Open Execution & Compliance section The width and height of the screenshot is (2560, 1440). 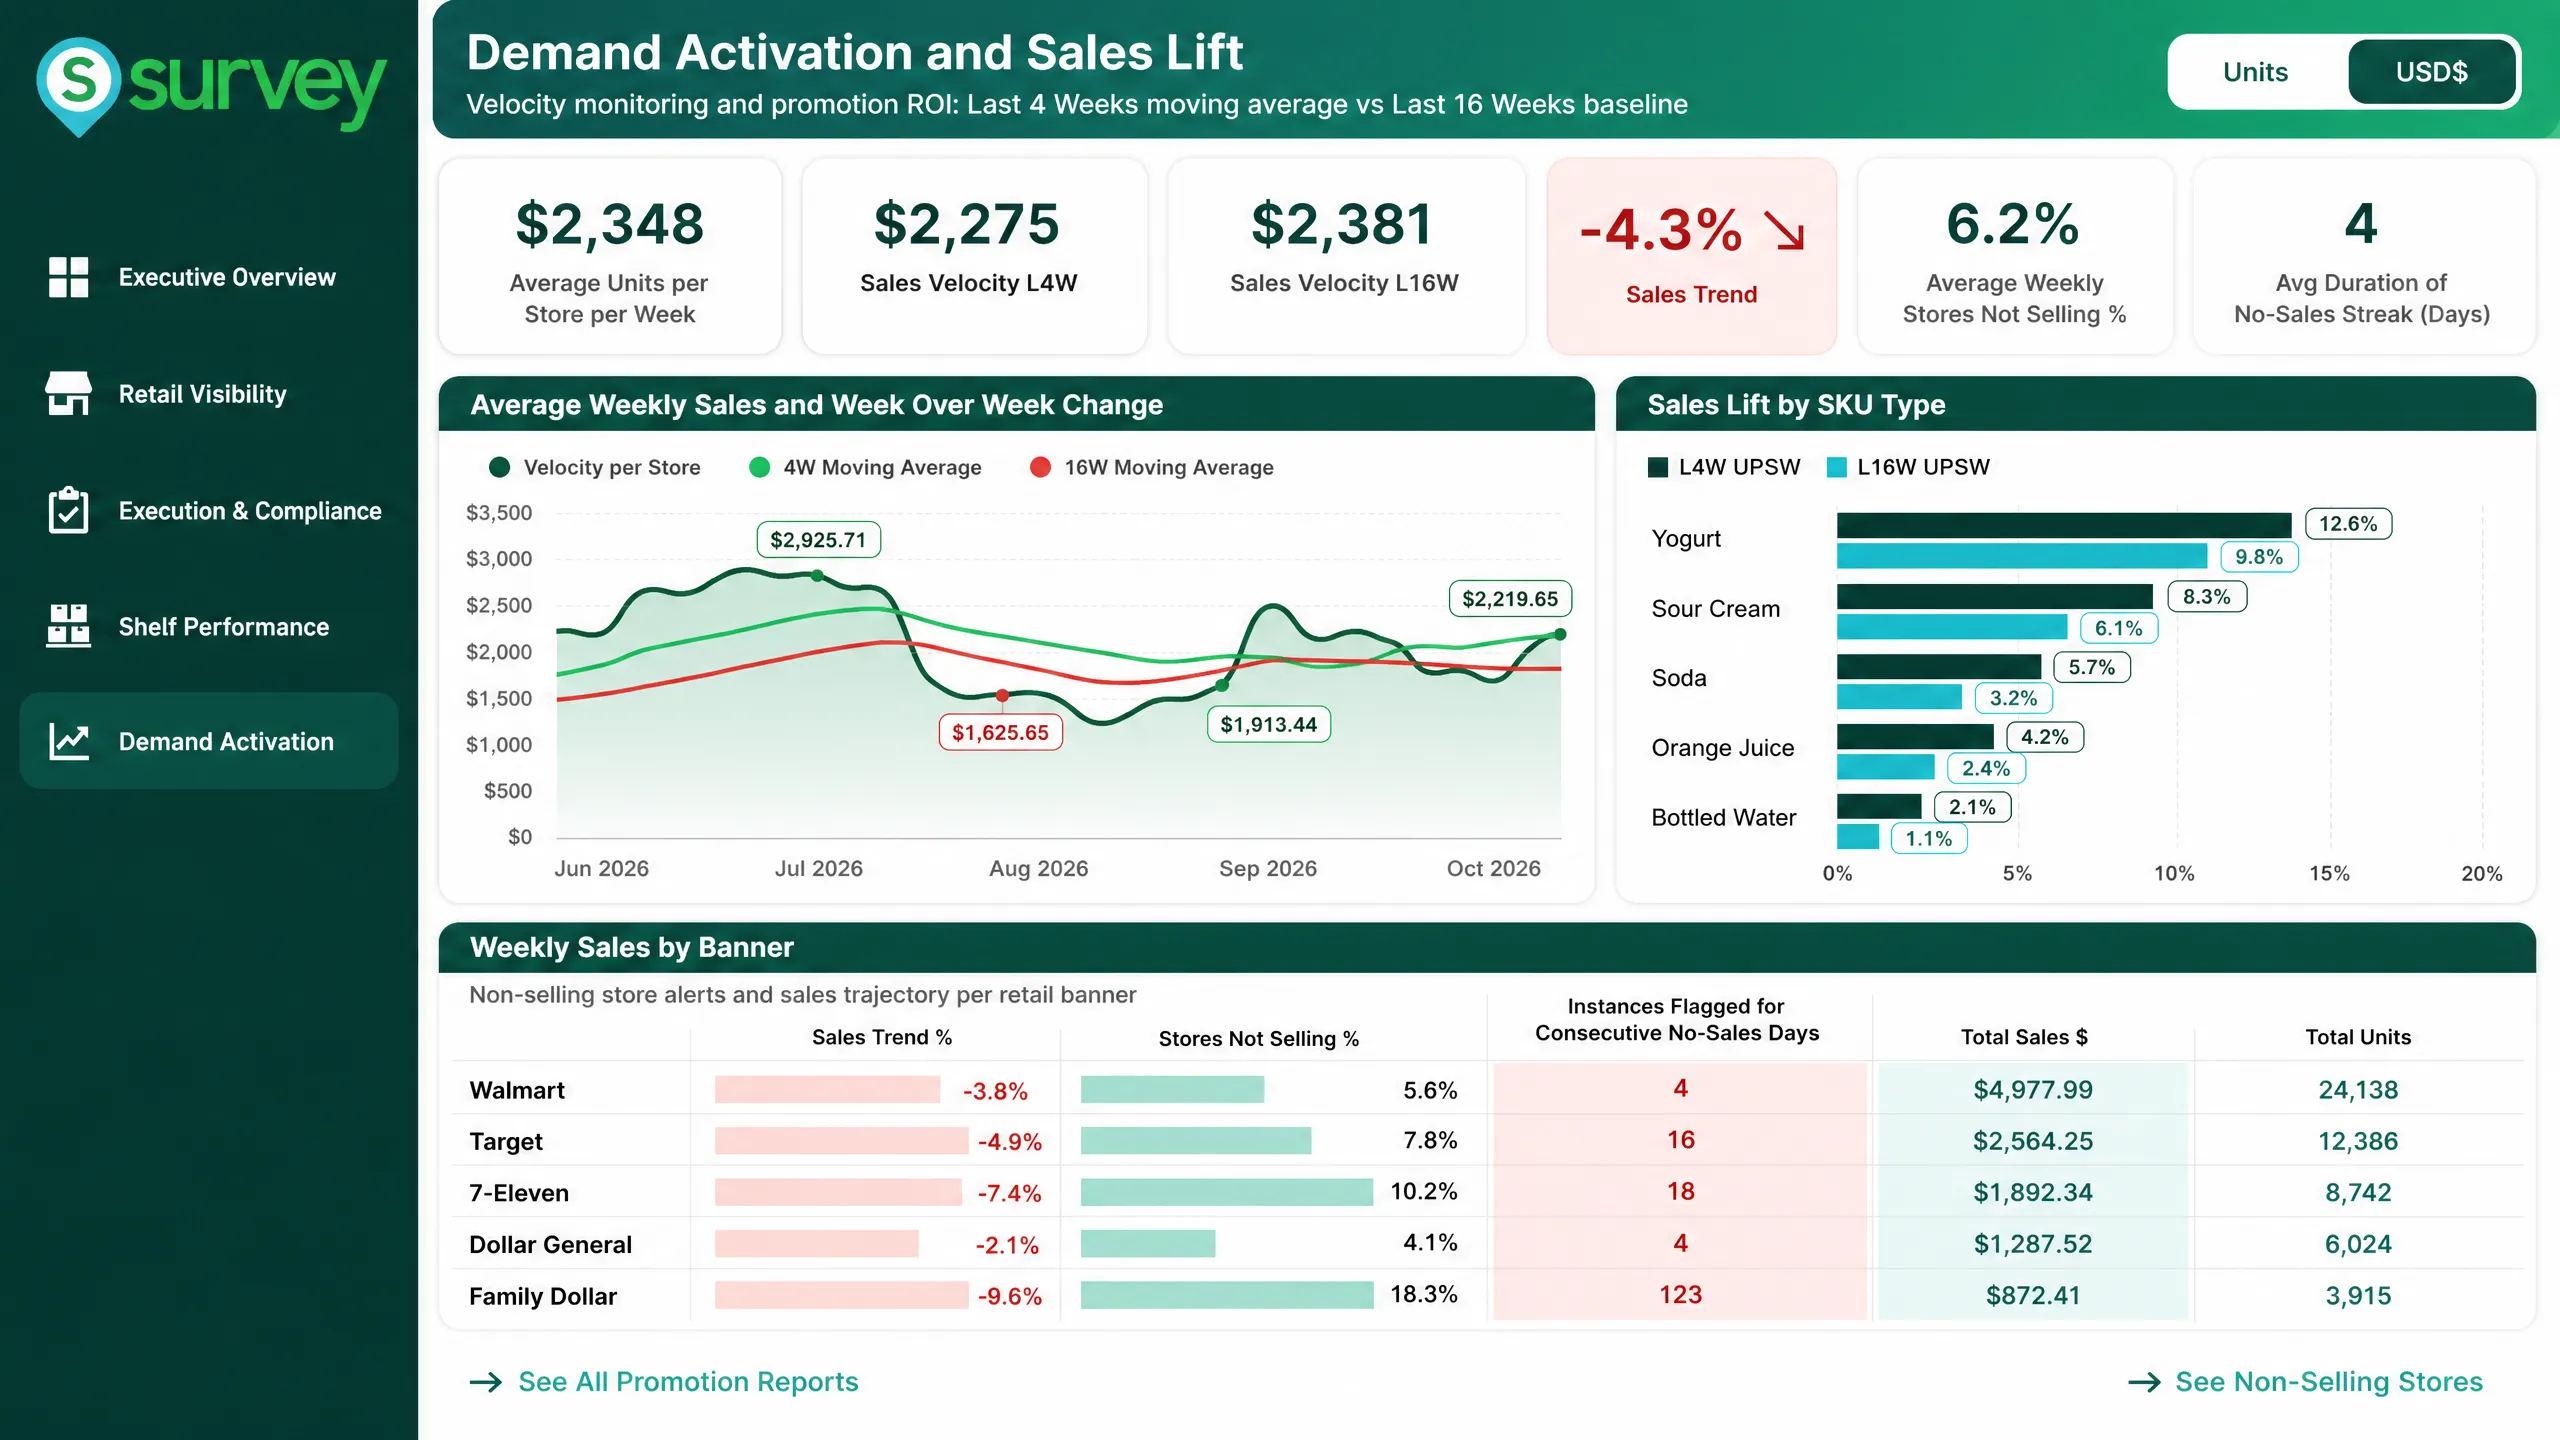coord(209,510)
